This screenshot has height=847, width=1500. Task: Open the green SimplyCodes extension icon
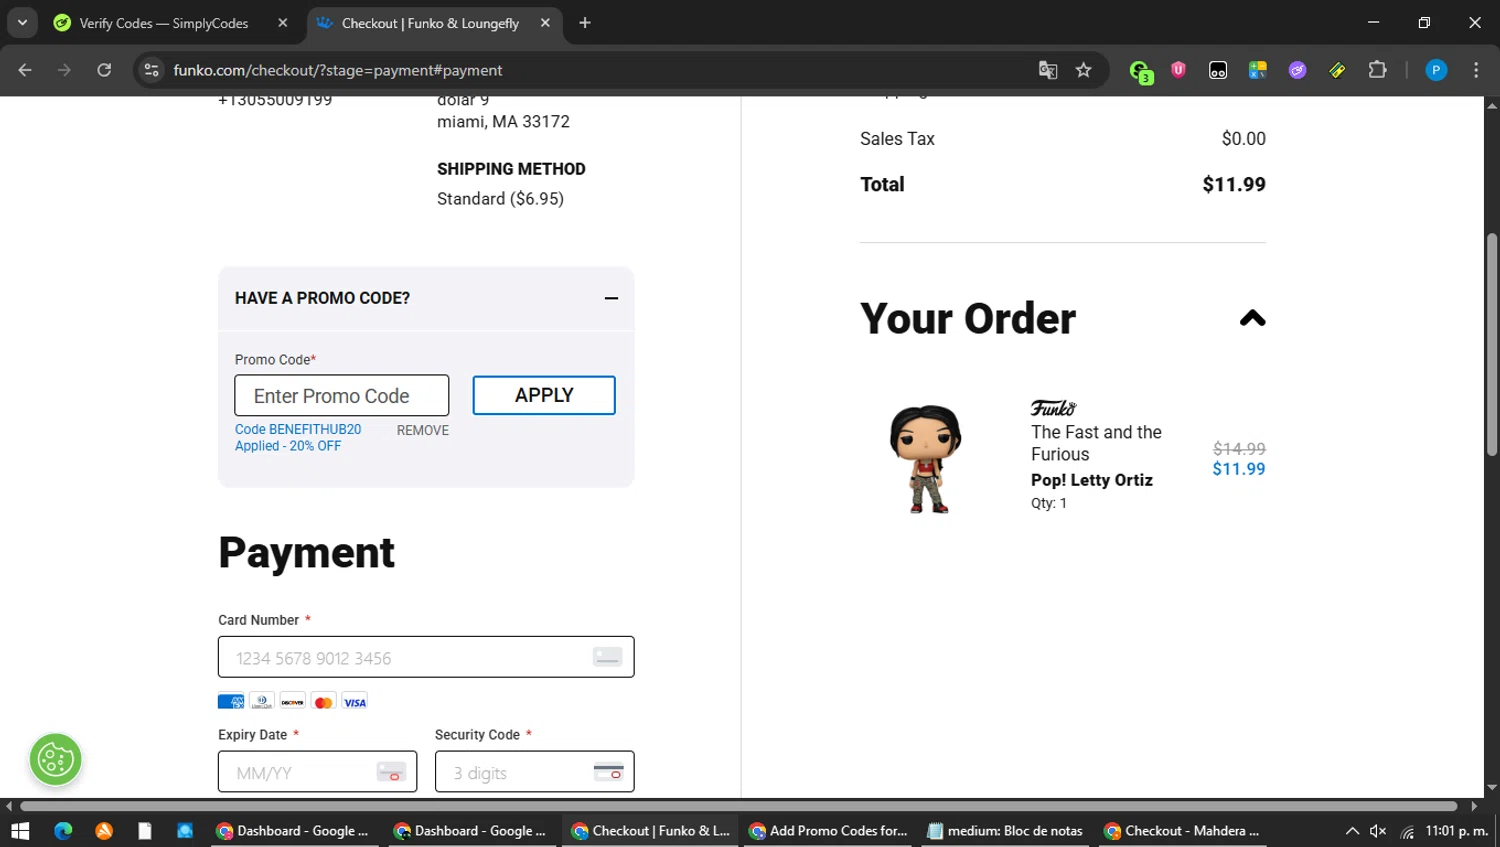[x=1140, y=71]
